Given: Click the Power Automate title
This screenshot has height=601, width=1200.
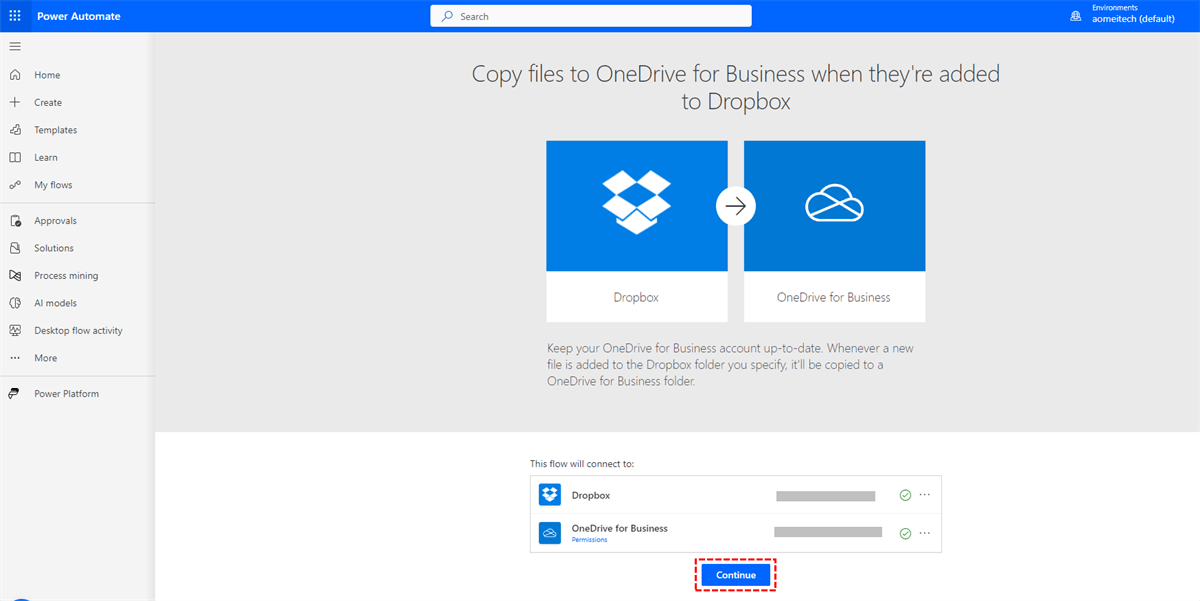Looking at the screenshot, I should click(79, 16).
